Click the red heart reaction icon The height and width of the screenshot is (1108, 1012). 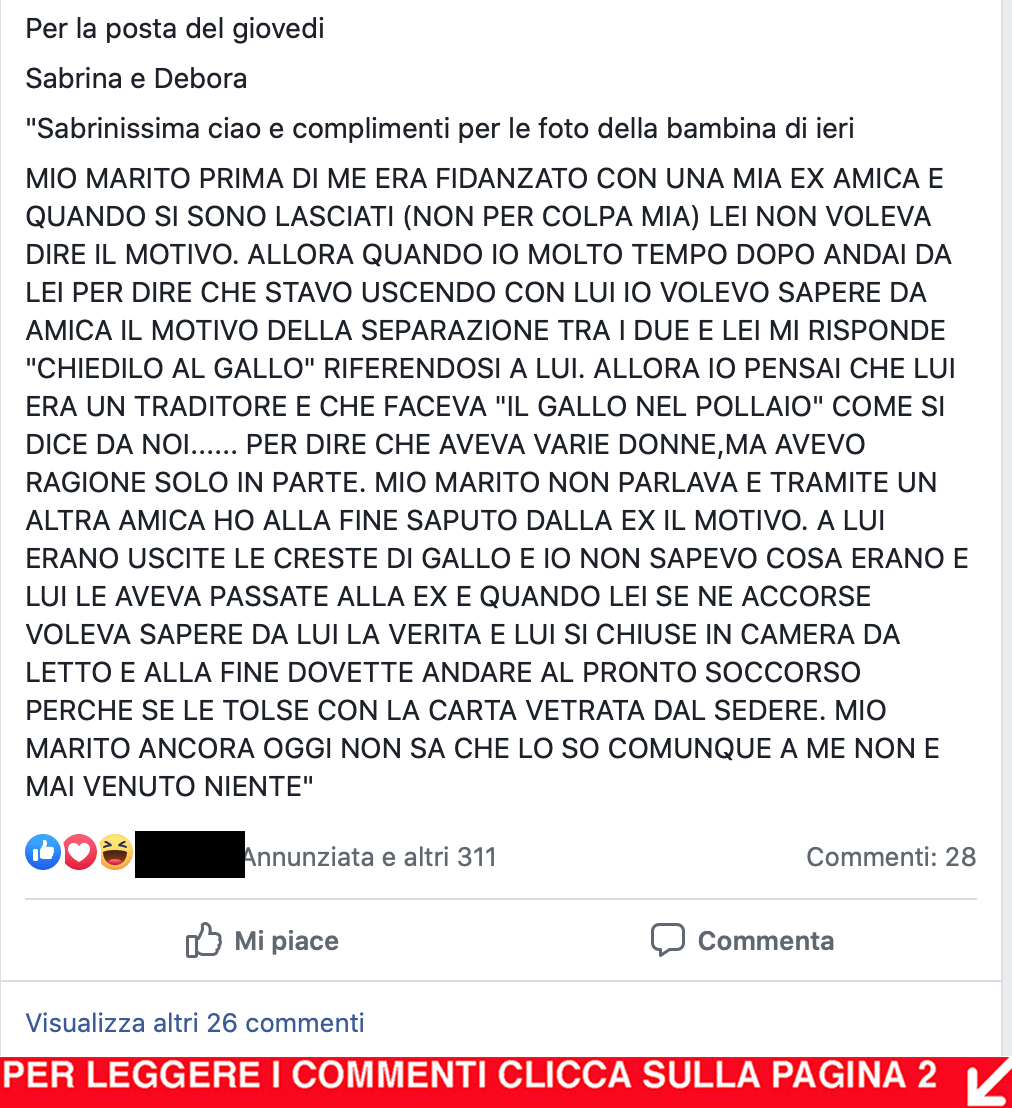[80, 851]
